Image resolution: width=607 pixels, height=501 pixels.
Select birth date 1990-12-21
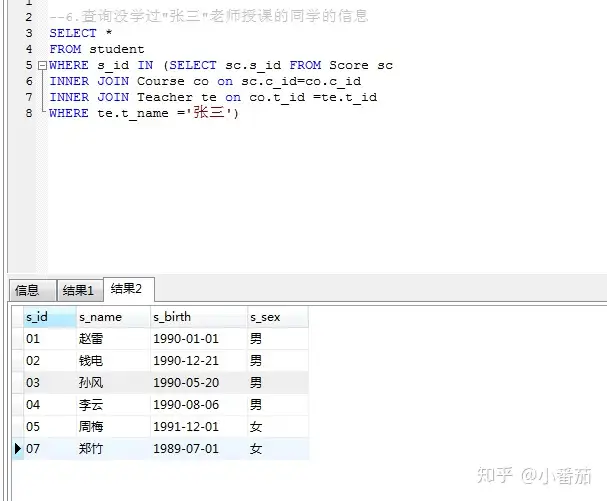click(199, 361)
